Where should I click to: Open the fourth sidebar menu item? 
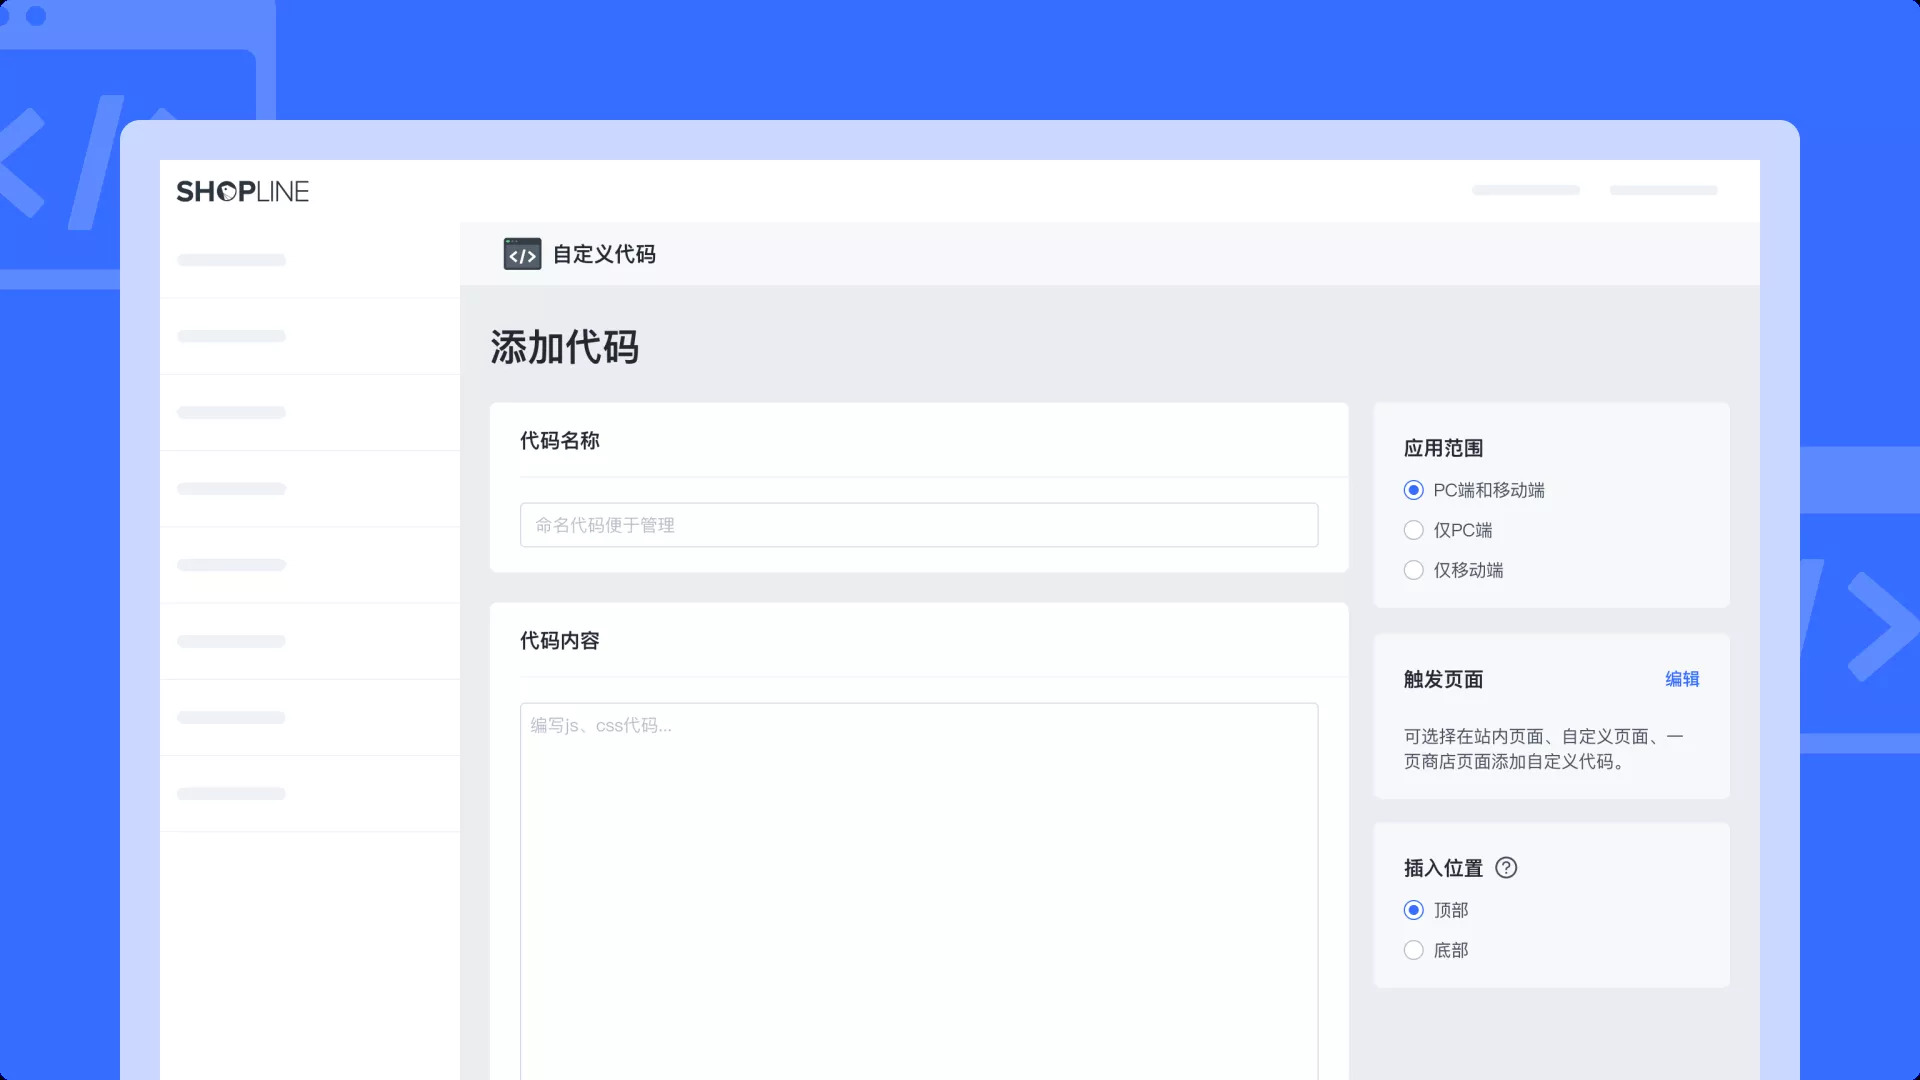point(232,489)
